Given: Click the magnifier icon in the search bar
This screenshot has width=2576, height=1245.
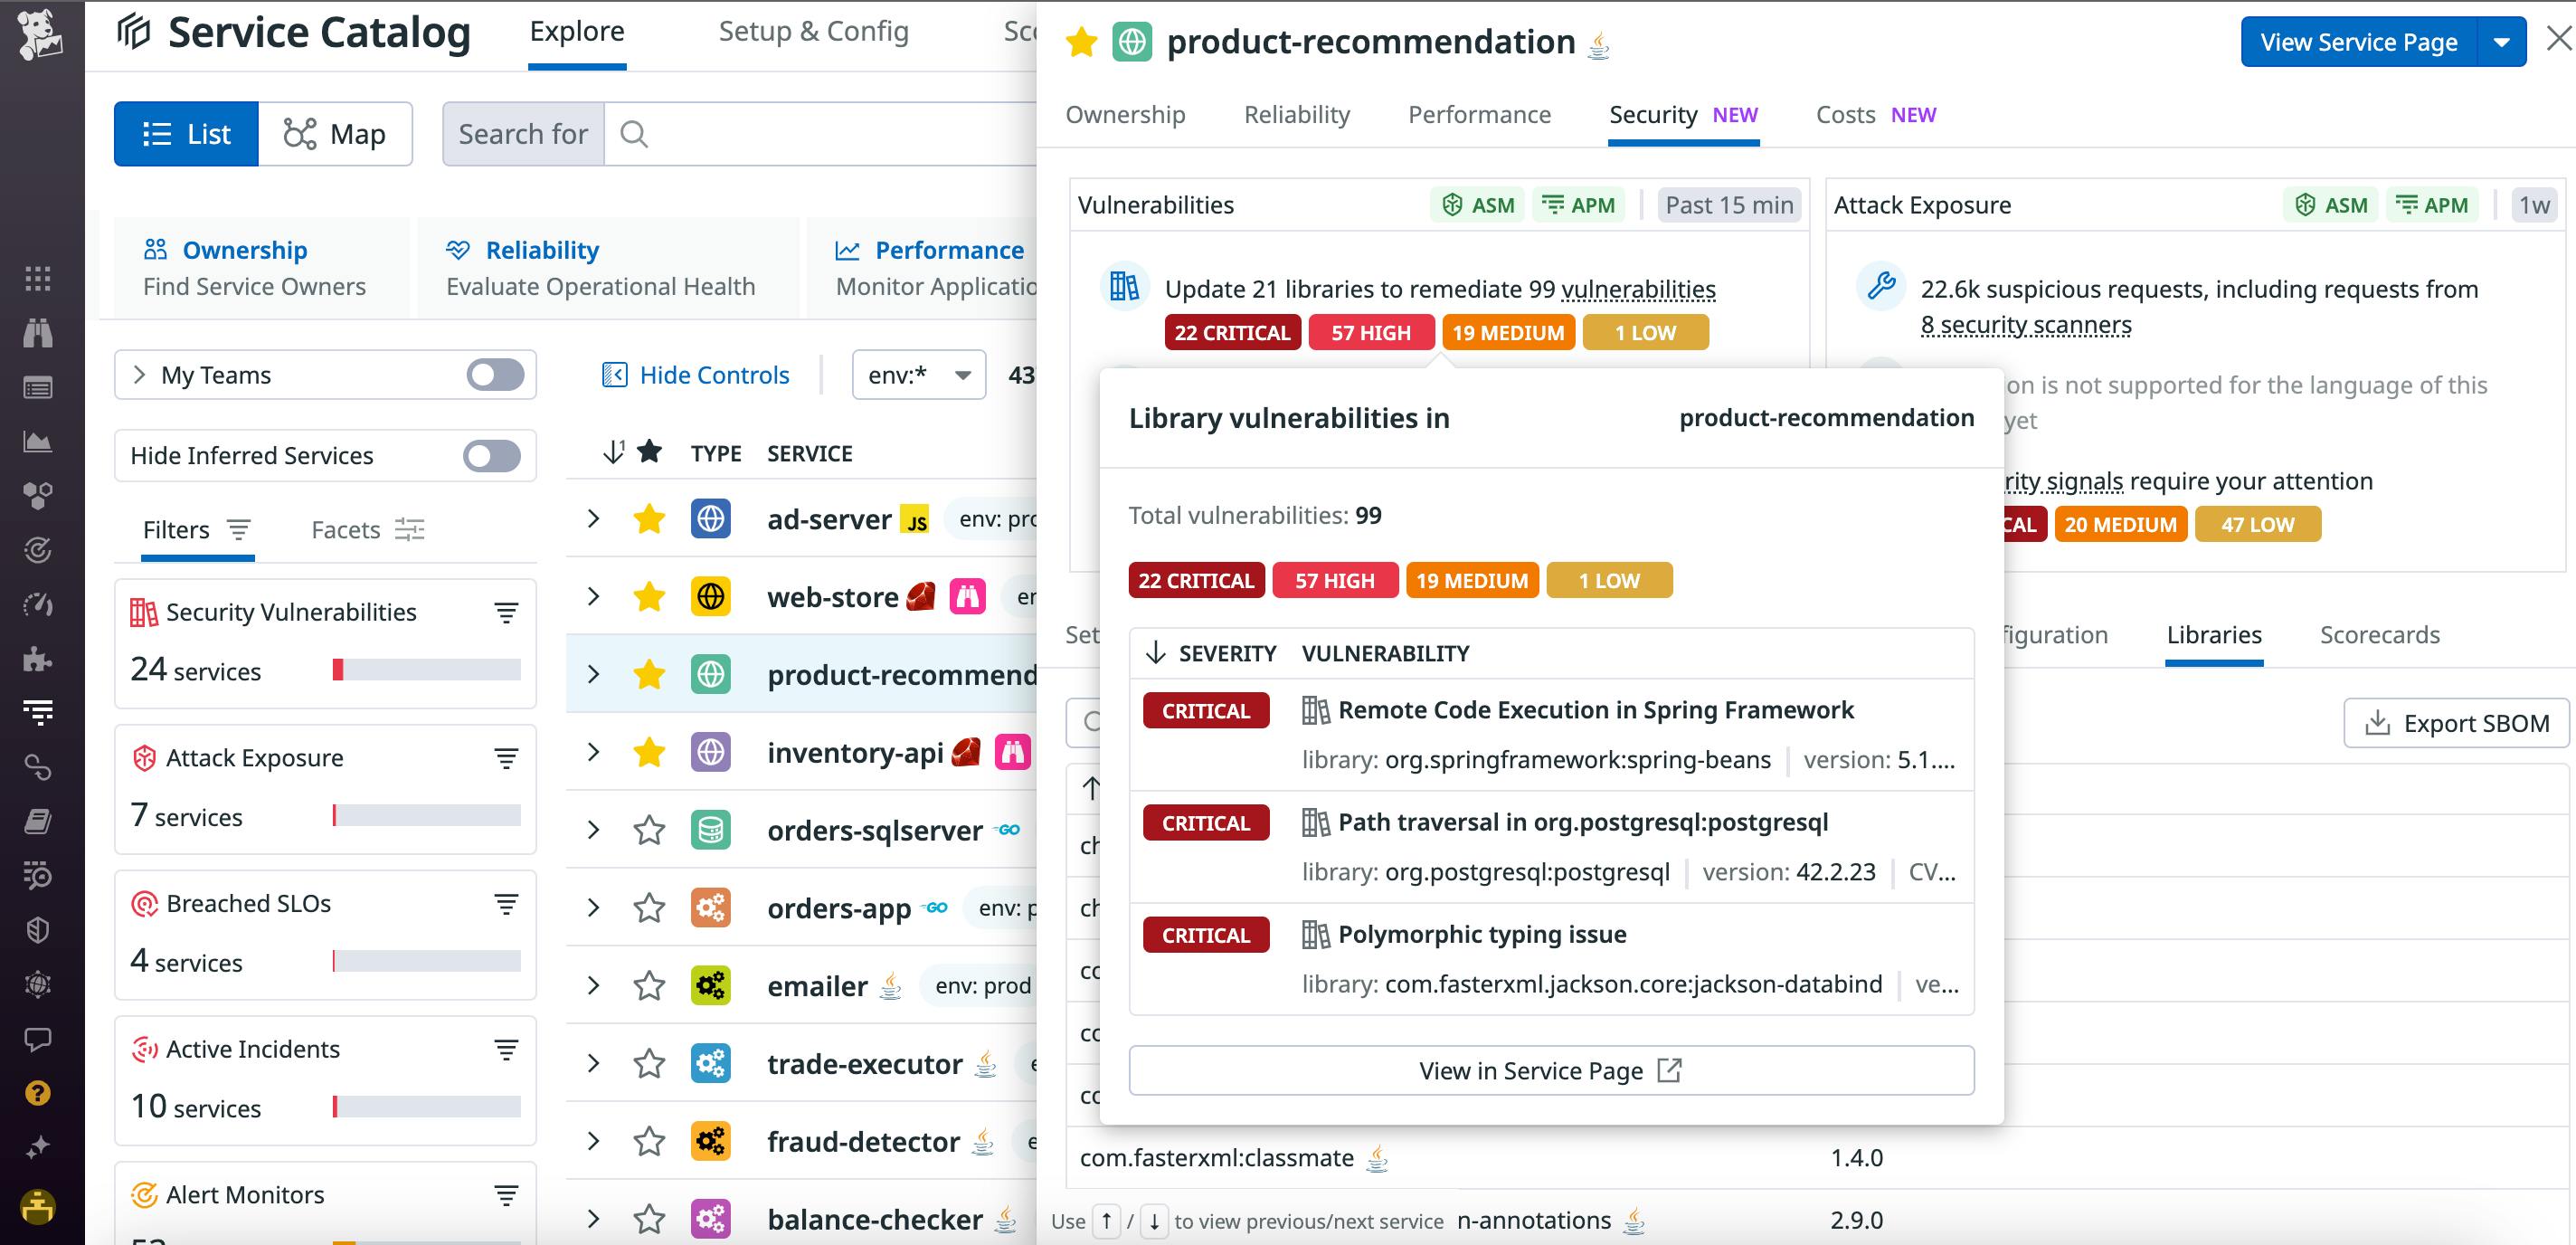Looking at the screenshot, I should [634, 134].
